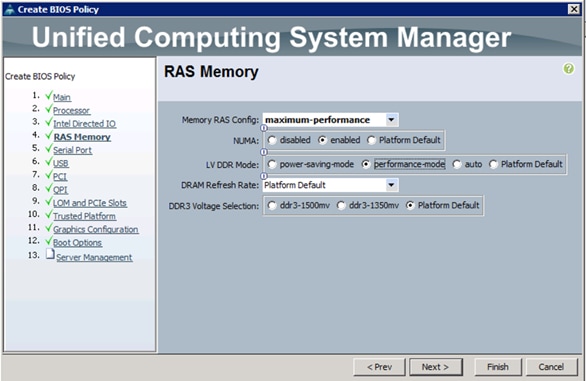Open the DRAM Refresh Rate dropdown arrow
This screenshot has width=586, height=381.
click(391, 185)
